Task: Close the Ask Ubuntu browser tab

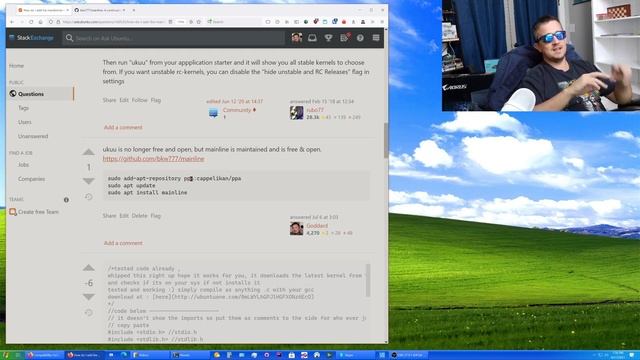Action: pos(67,10)
